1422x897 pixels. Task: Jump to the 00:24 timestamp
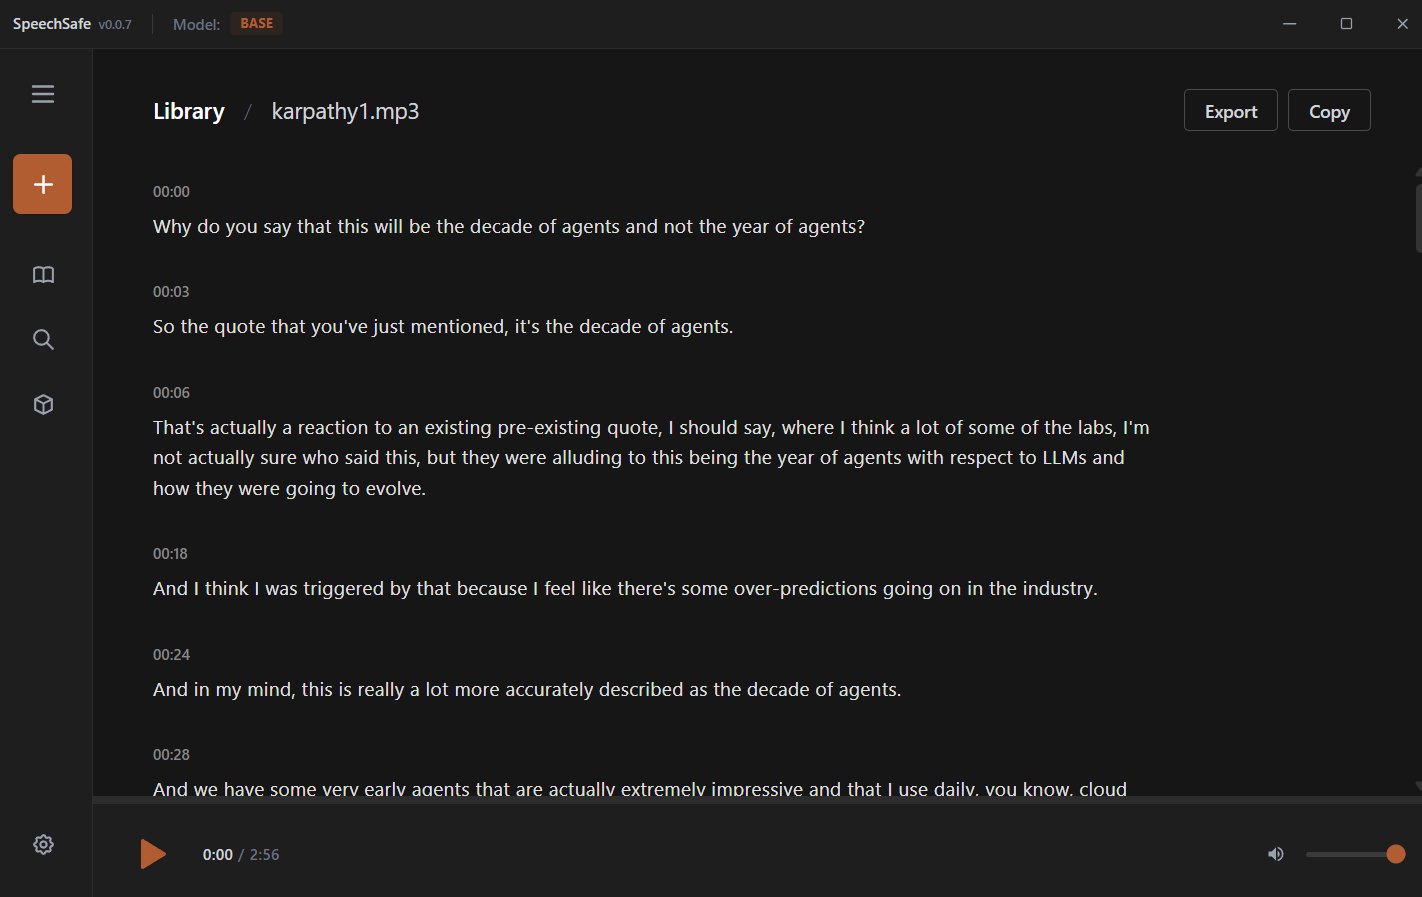(x=171, y=655)
